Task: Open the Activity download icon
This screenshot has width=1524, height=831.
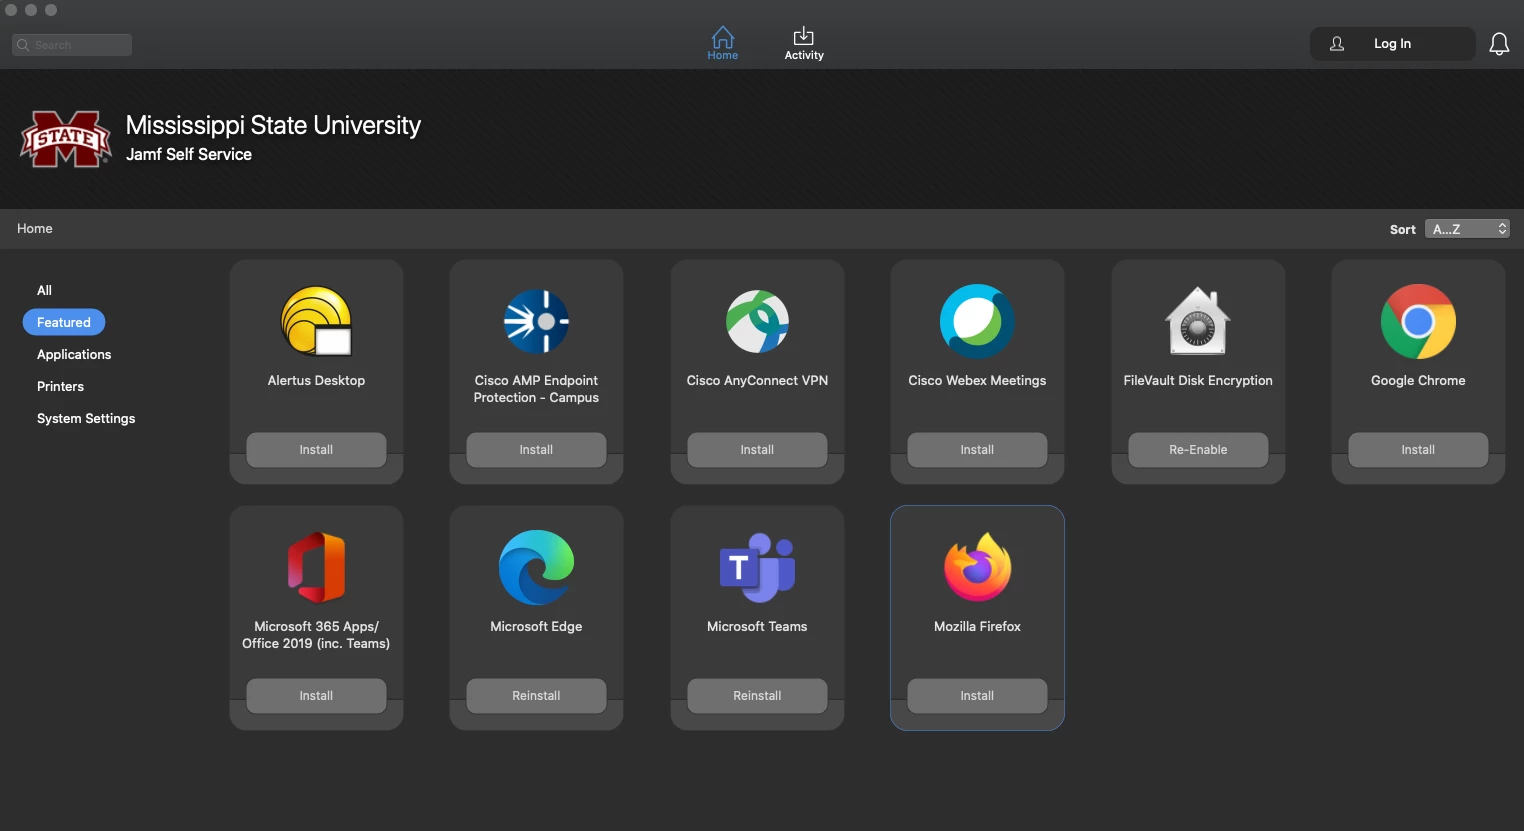Action: click(804, 37)
